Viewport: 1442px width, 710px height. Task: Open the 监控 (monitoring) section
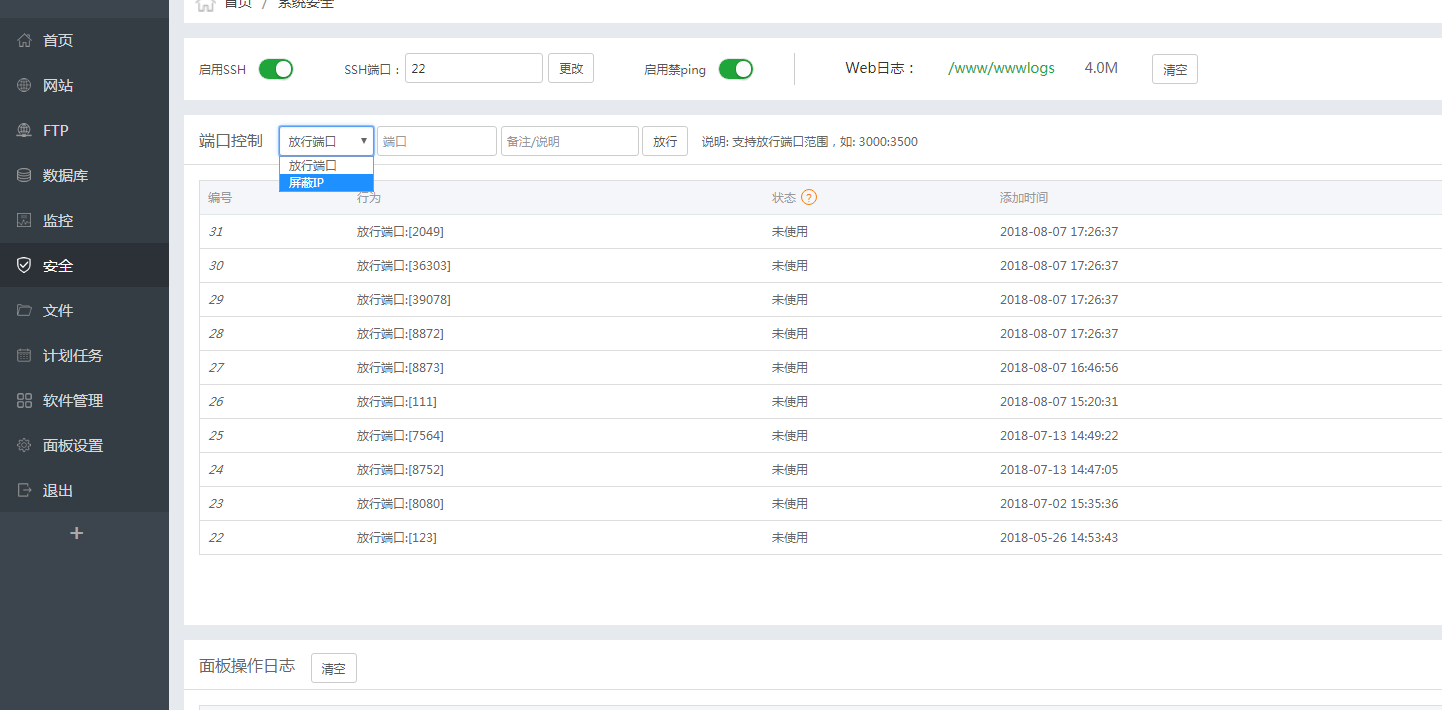[57, 220]
